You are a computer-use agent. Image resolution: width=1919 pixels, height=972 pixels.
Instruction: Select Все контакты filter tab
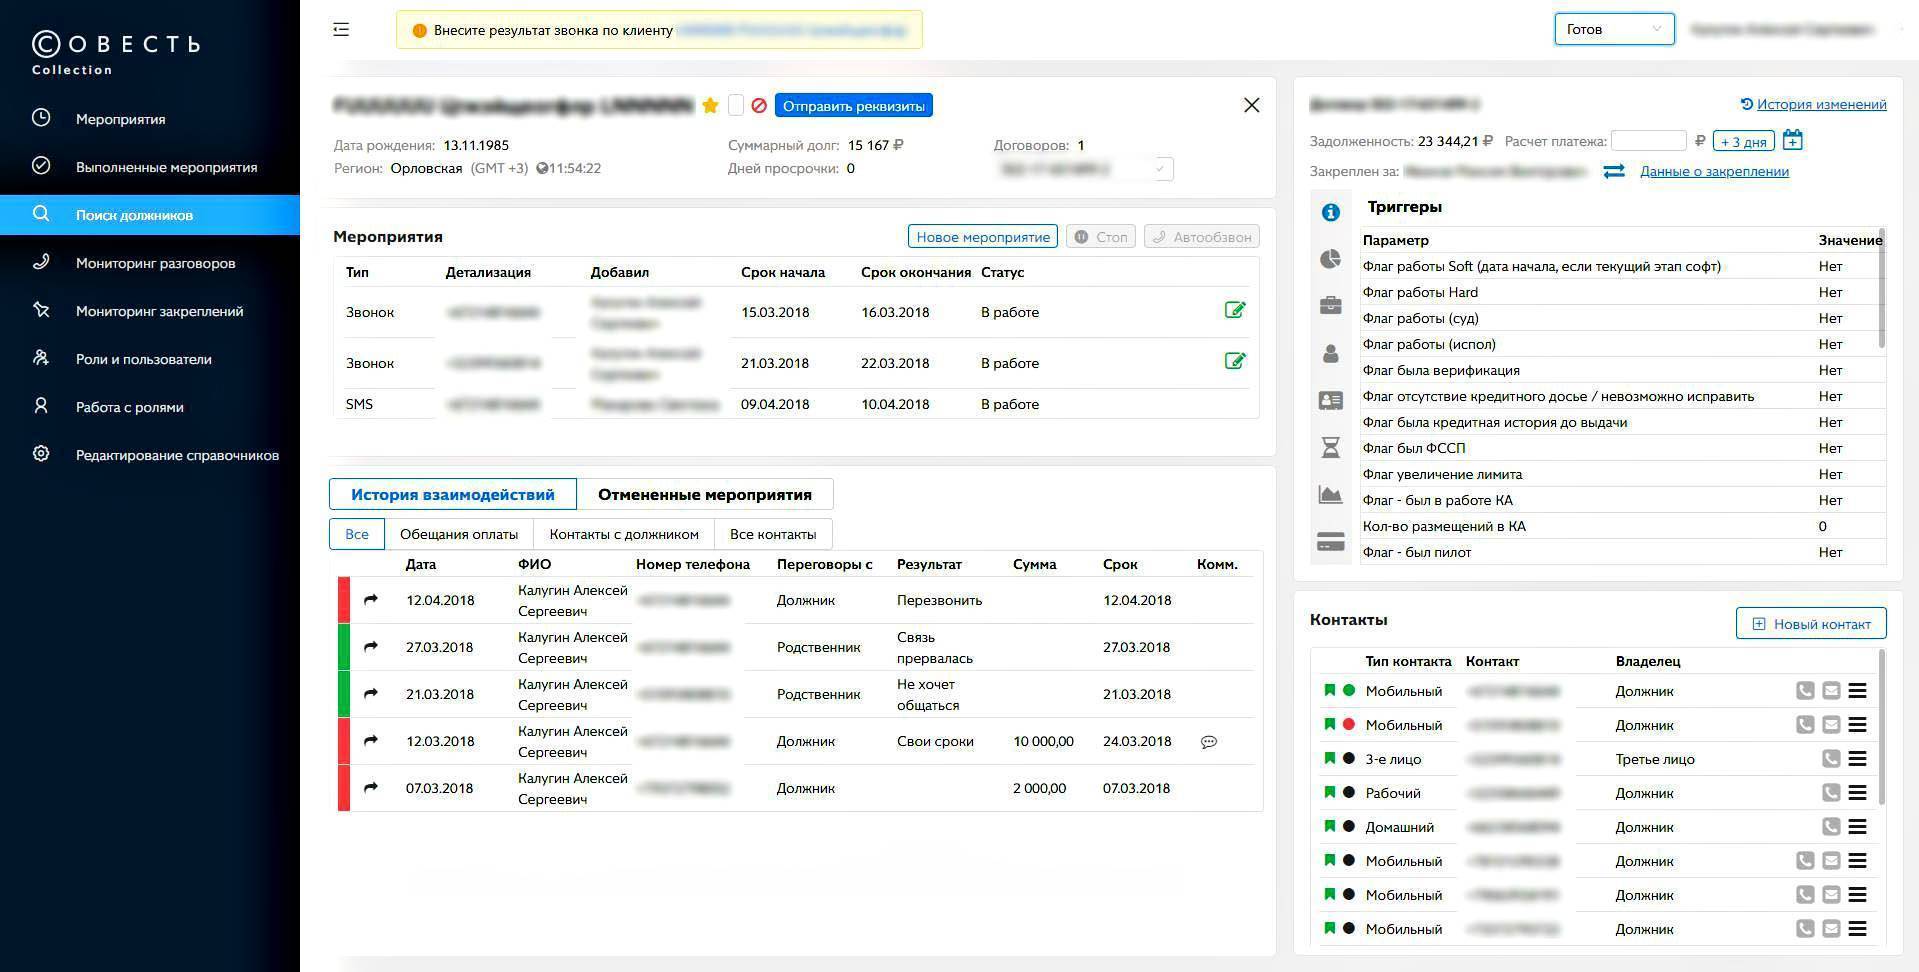click(x=773, y=534)
